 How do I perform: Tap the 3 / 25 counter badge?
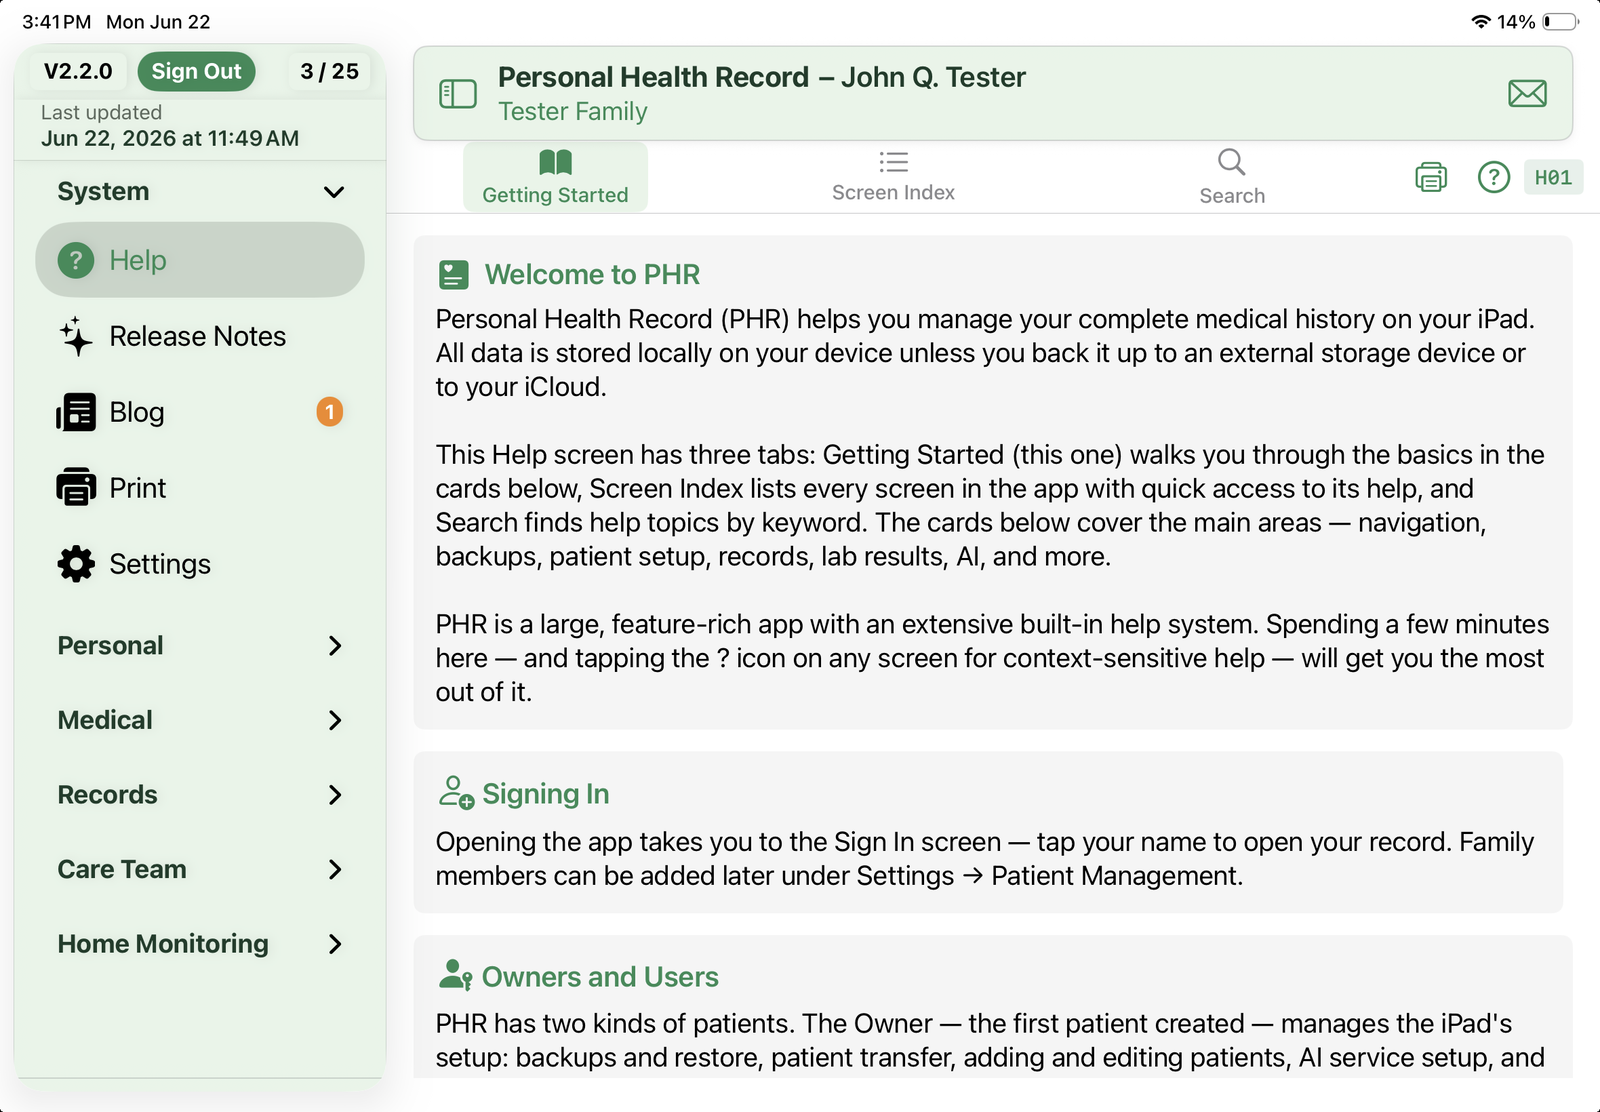pos(329,71)
